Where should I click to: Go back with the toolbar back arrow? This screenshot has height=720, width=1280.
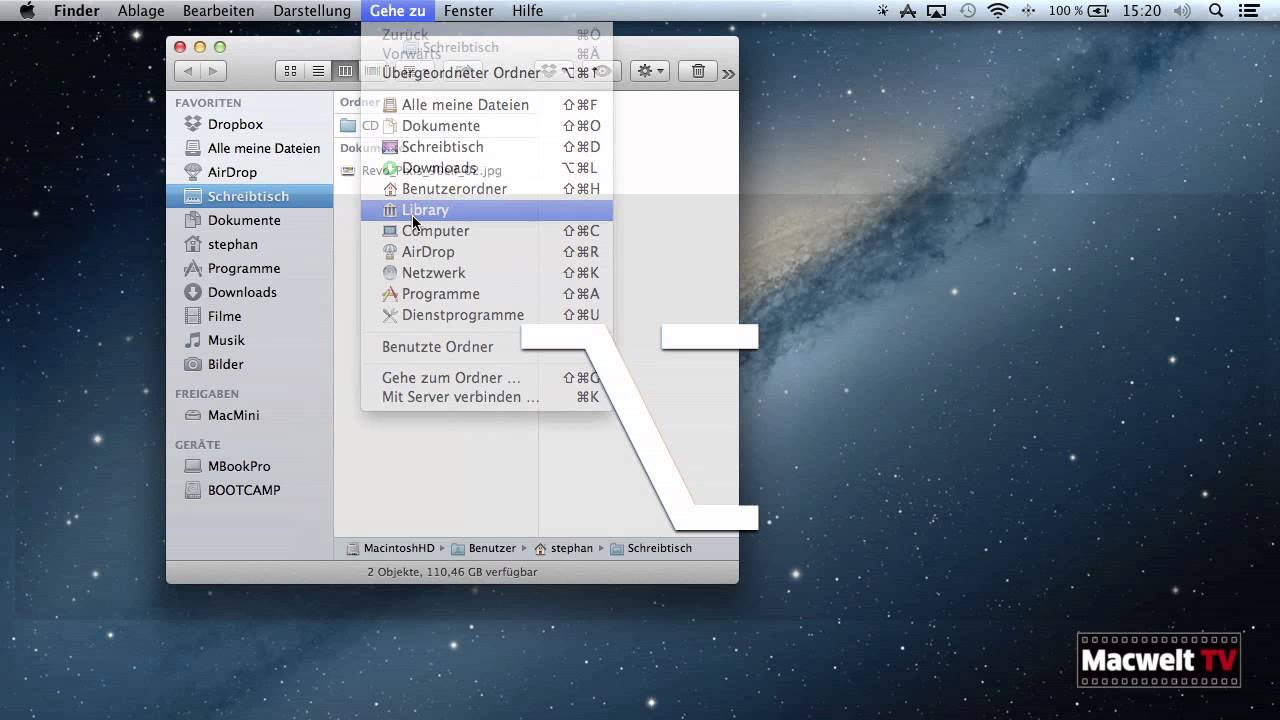click(187, 71)
